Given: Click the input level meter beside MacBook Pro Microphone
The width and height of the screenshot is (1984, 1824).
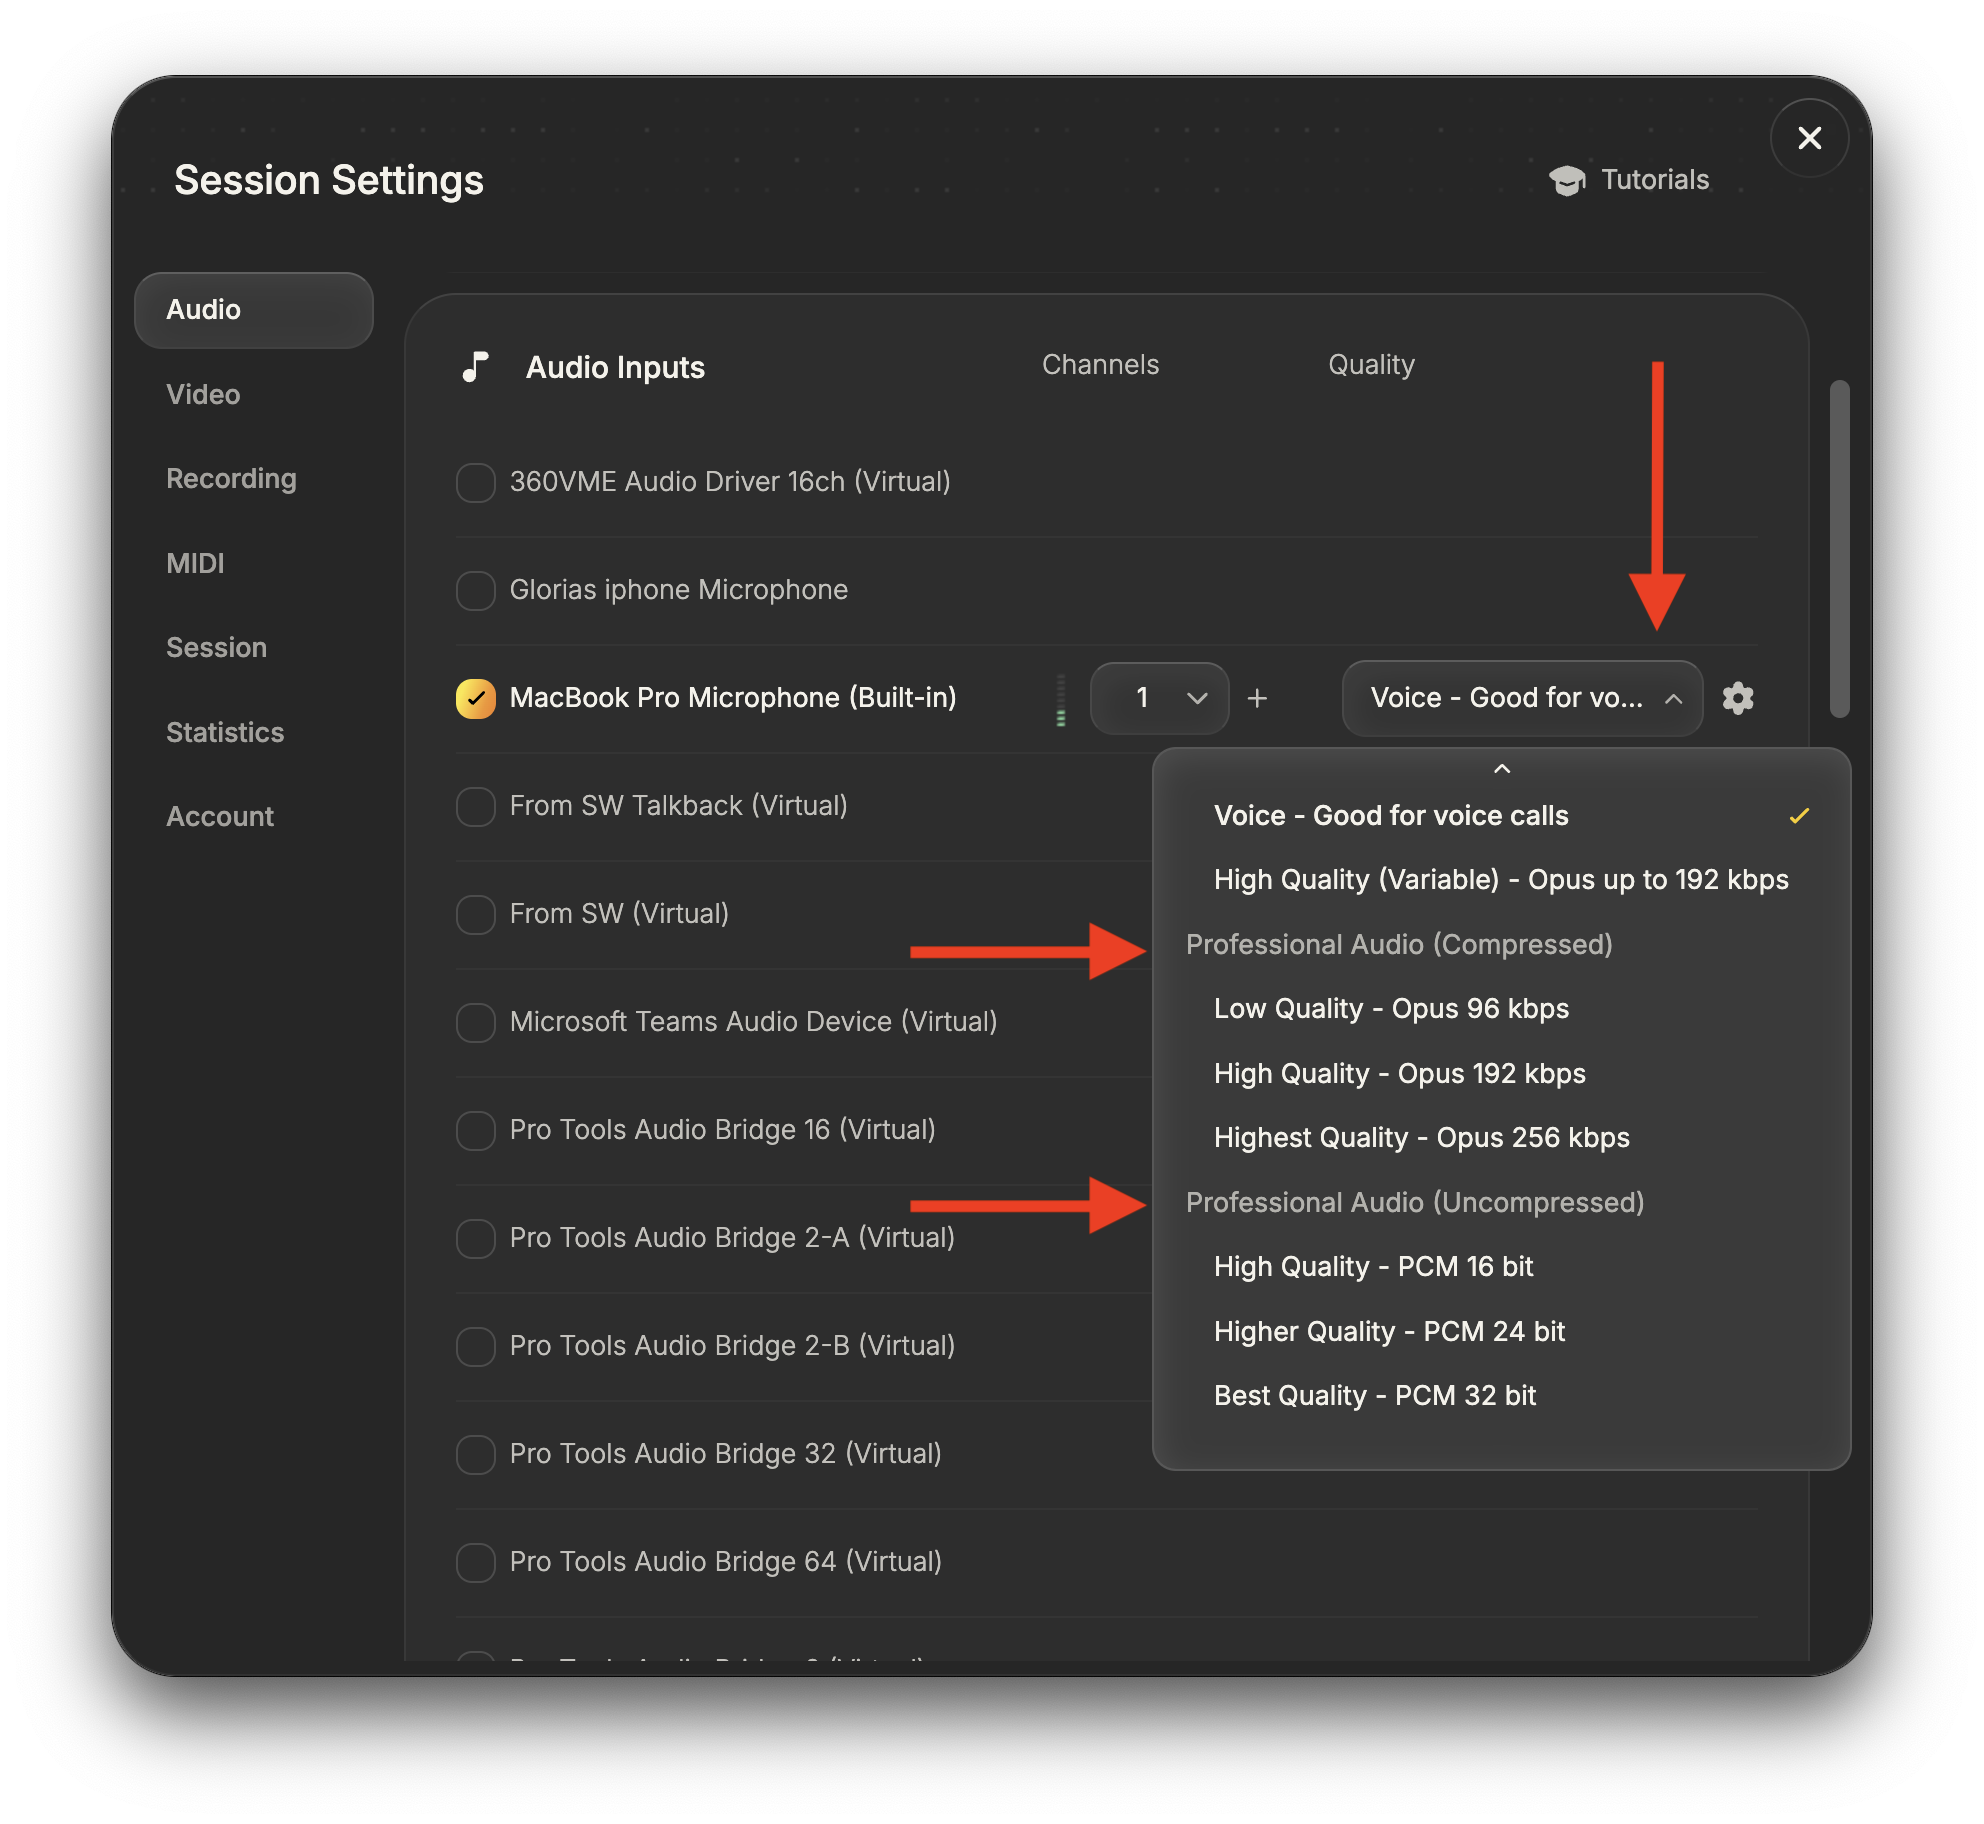Looking at the screenshot, I should click(x=1060, y=698).
